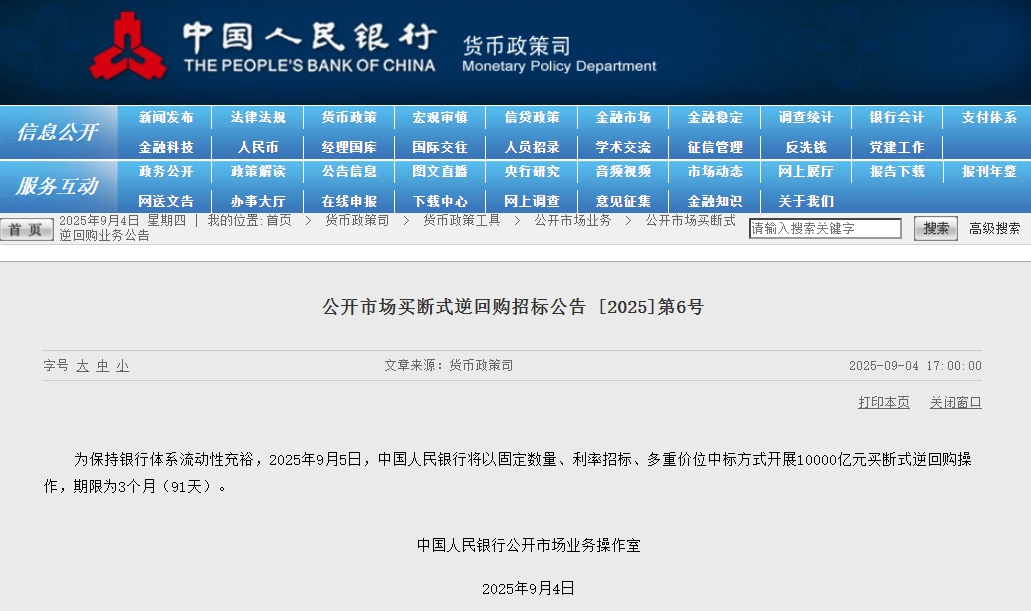Open 报告下载 navigation item
The image size is (1031, 611).
coord(897,172)
